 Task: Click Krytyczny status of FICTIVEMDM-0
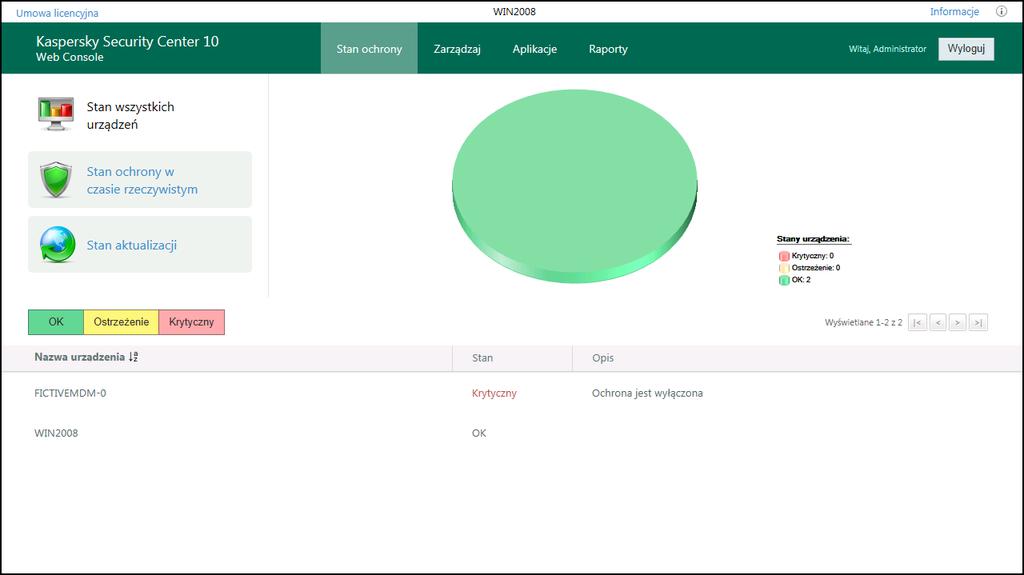pyautogui.click(x=494, y=393)
